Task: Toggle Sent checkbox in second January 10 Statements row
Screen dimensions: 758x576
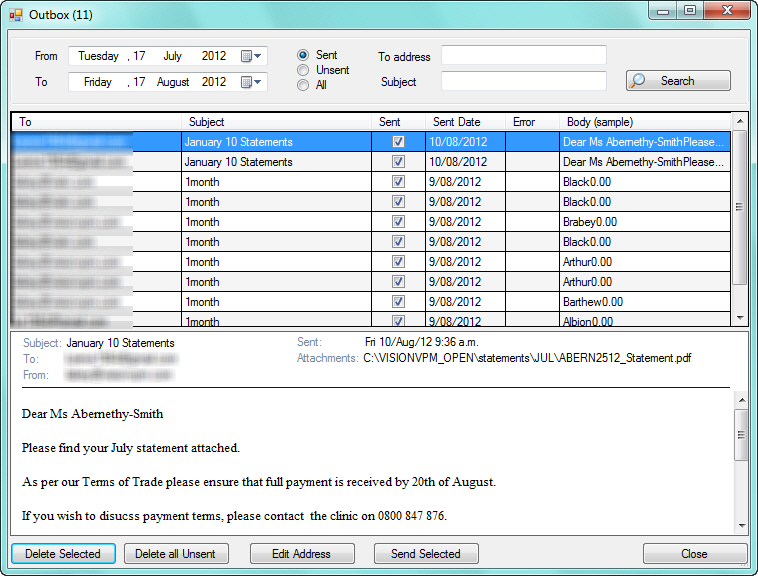Action: click(398, 161)
